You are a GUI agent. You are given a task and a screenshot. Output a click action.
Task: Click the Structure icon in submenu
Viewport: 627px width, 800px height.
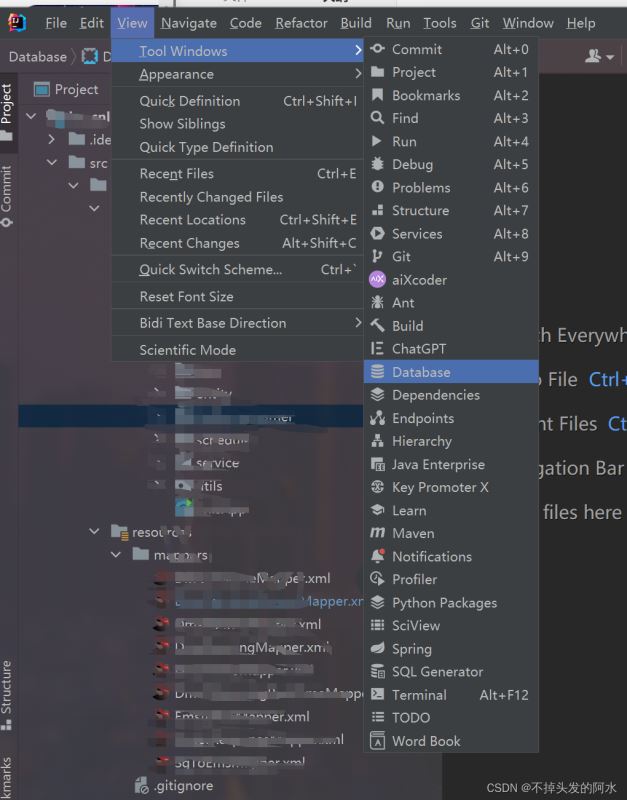click(x=378, y=210)
